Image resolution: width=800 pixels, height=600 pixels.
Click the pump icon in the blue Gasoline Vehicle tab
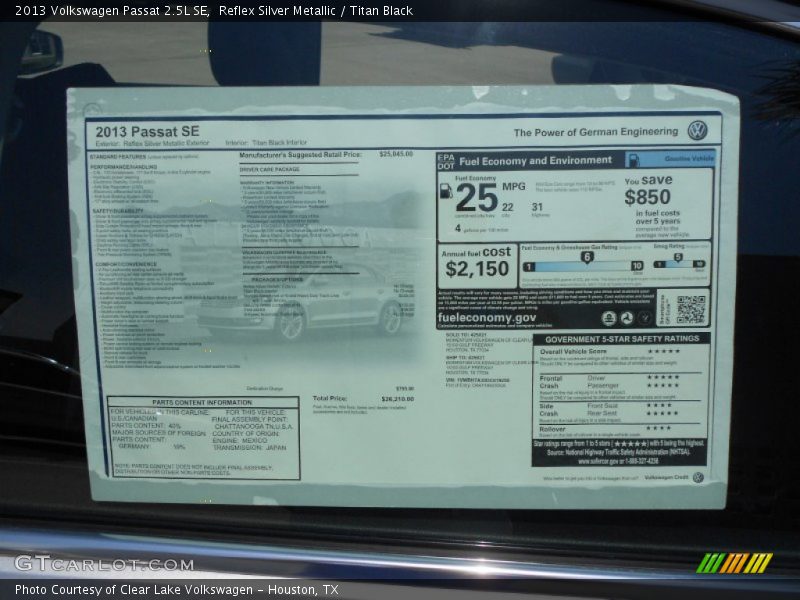[633, 160]
